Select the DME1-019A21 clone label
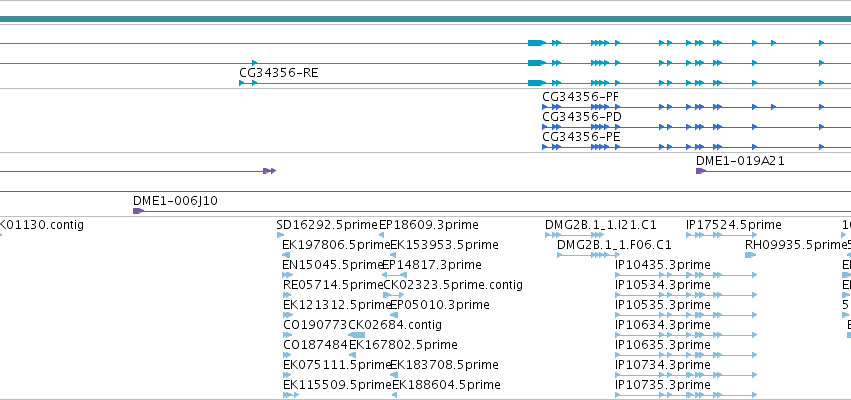Screen dimensions: 851x400 point(740,161)
